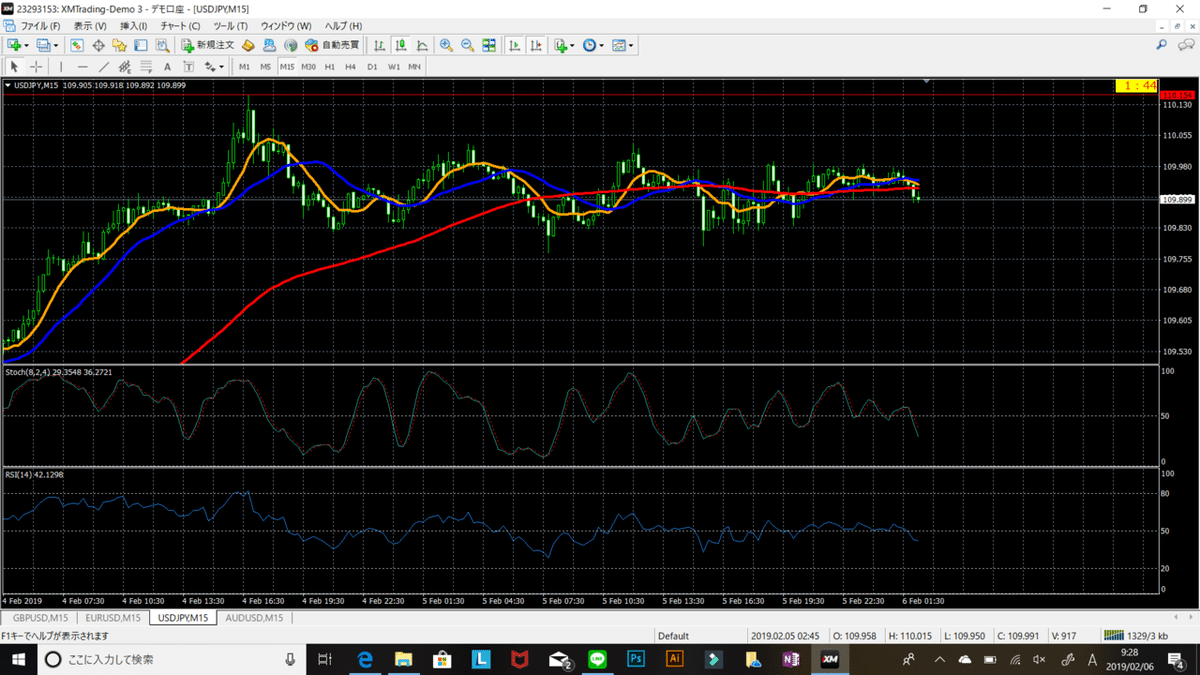Open the Strategy Tester icon
The width and height of the screenshot is (1200, 675).
162,45
